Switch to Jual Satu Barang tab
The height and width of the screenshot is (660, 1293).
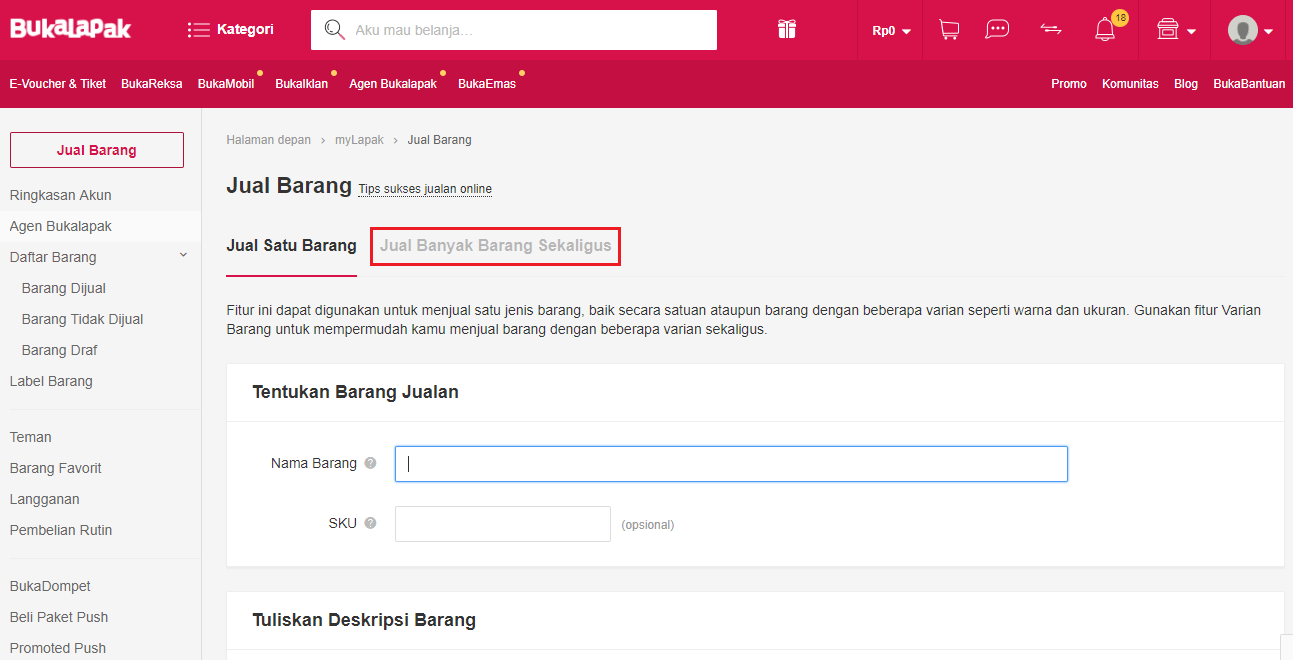292,246
